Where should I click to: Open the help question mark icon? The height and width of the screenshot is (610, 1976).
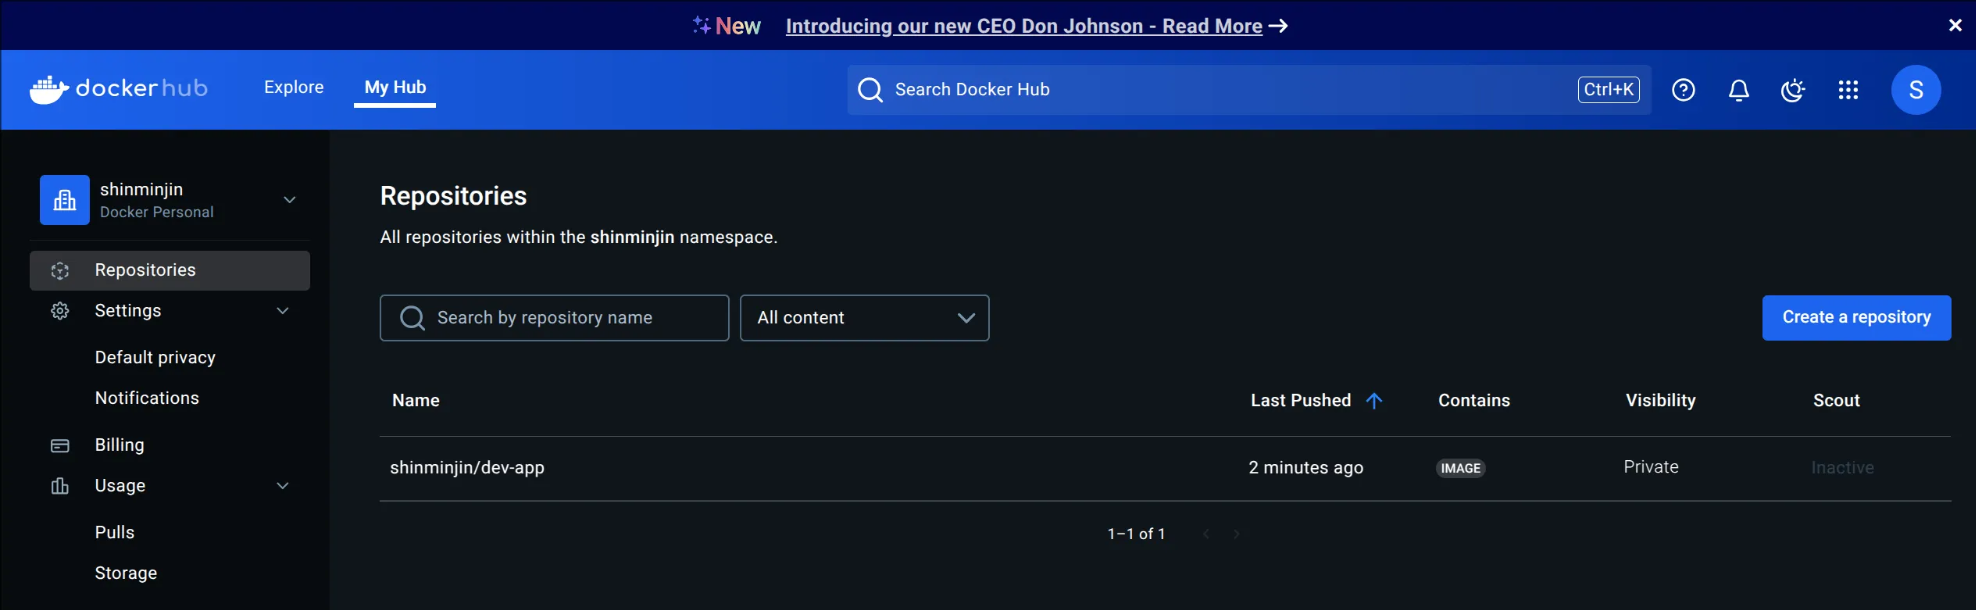[x=1684, y=90]
